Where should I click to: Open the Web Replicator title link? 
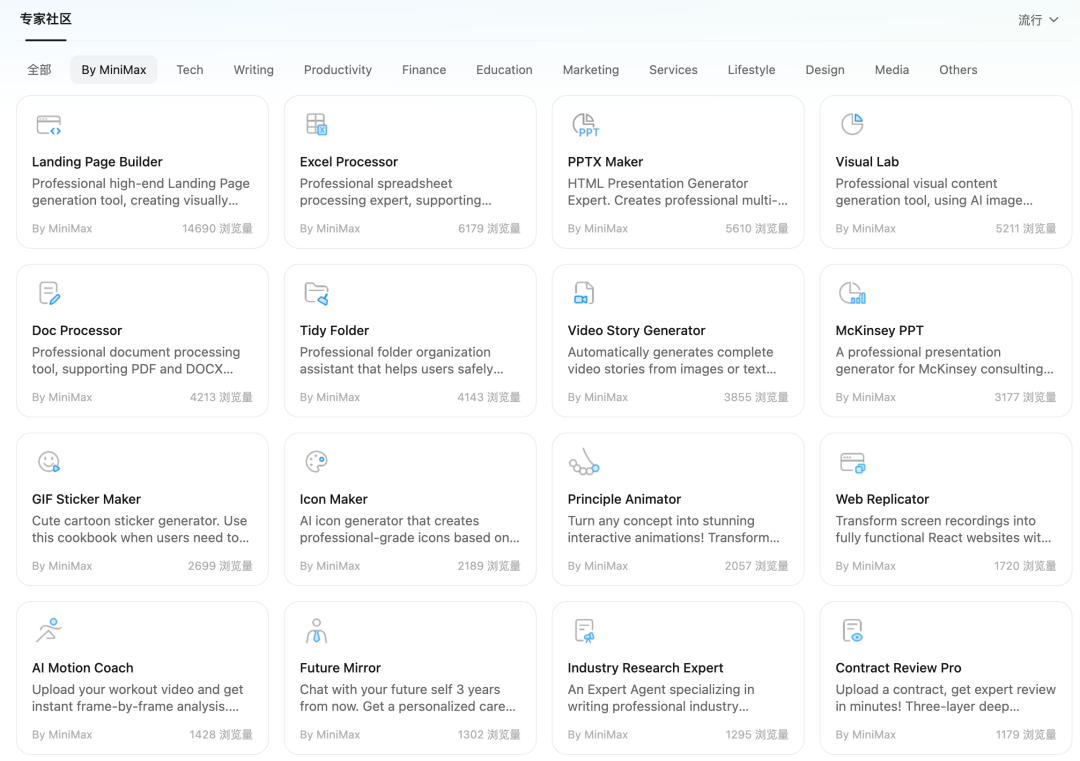coord(882,499)
